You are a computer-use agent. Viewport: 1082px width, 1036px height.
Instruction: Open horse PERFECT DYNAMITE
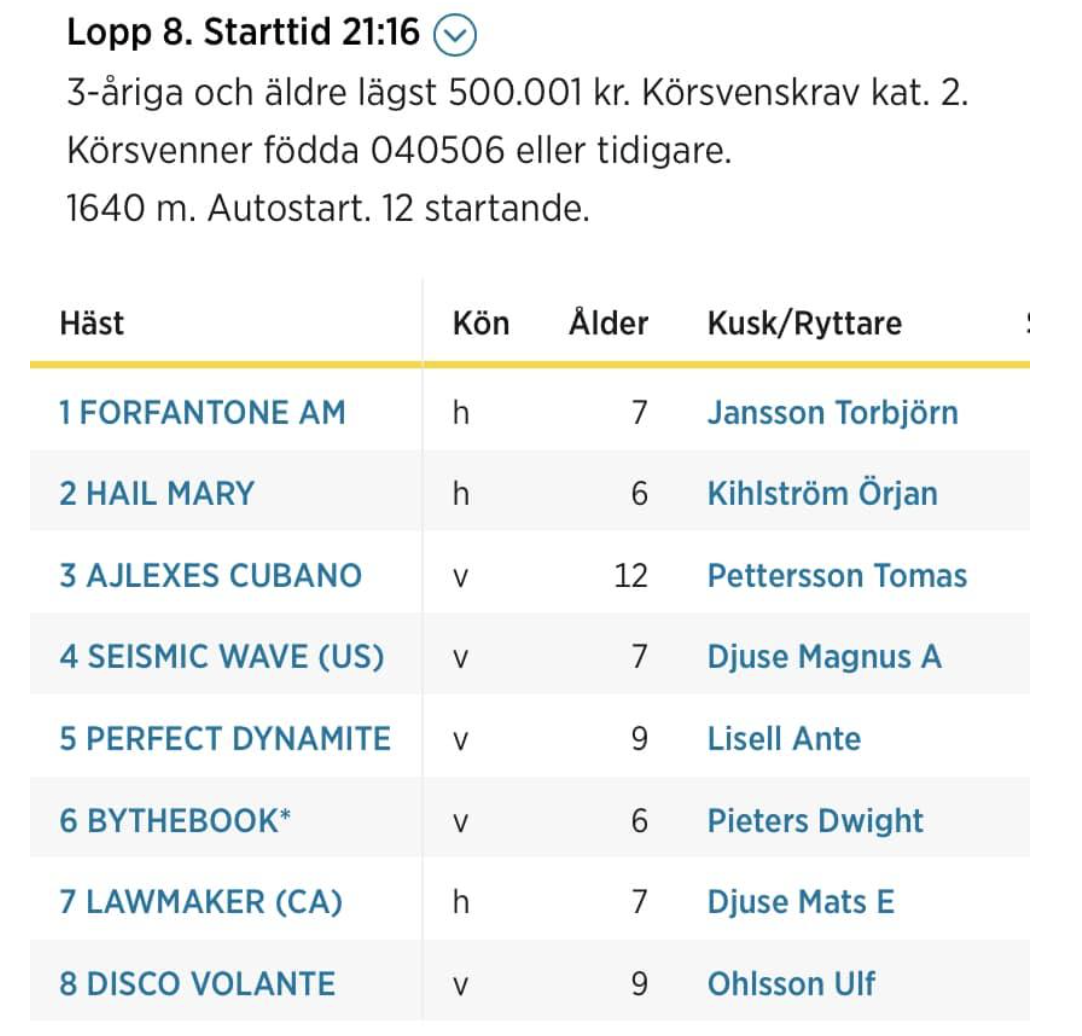coord(225,738)
